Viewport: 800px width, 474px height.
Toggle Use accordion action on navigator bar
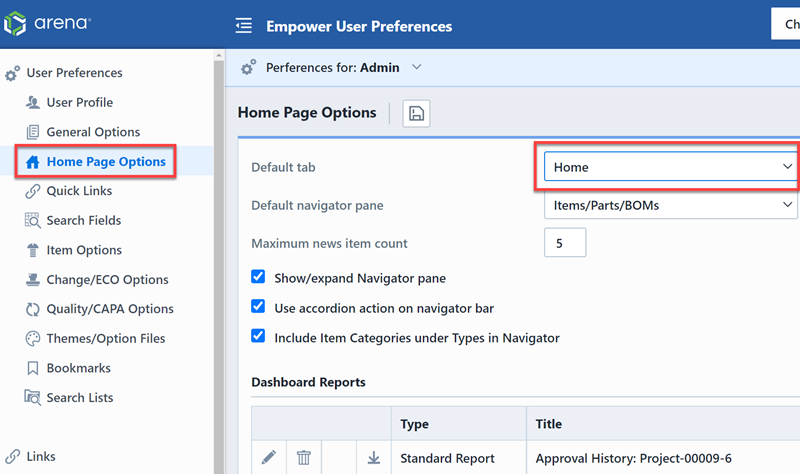(259, 307)
